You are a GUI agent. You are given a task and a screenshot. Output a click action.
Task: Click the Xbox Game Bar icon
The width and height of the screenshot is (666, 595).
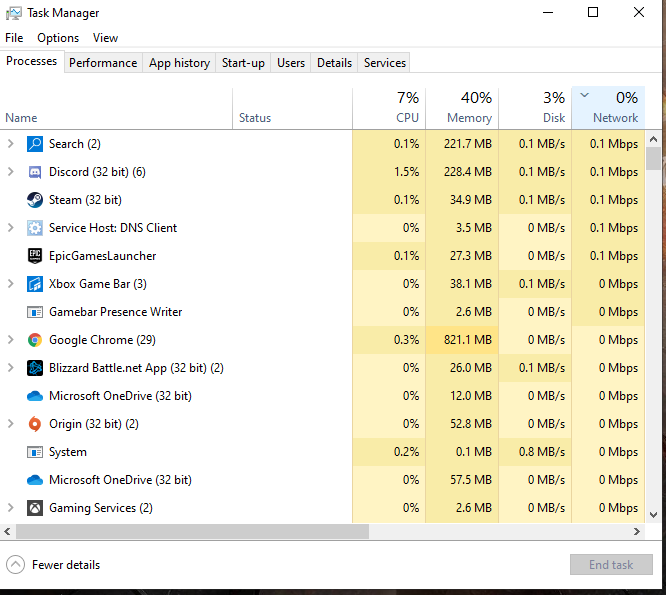(35, 284)
